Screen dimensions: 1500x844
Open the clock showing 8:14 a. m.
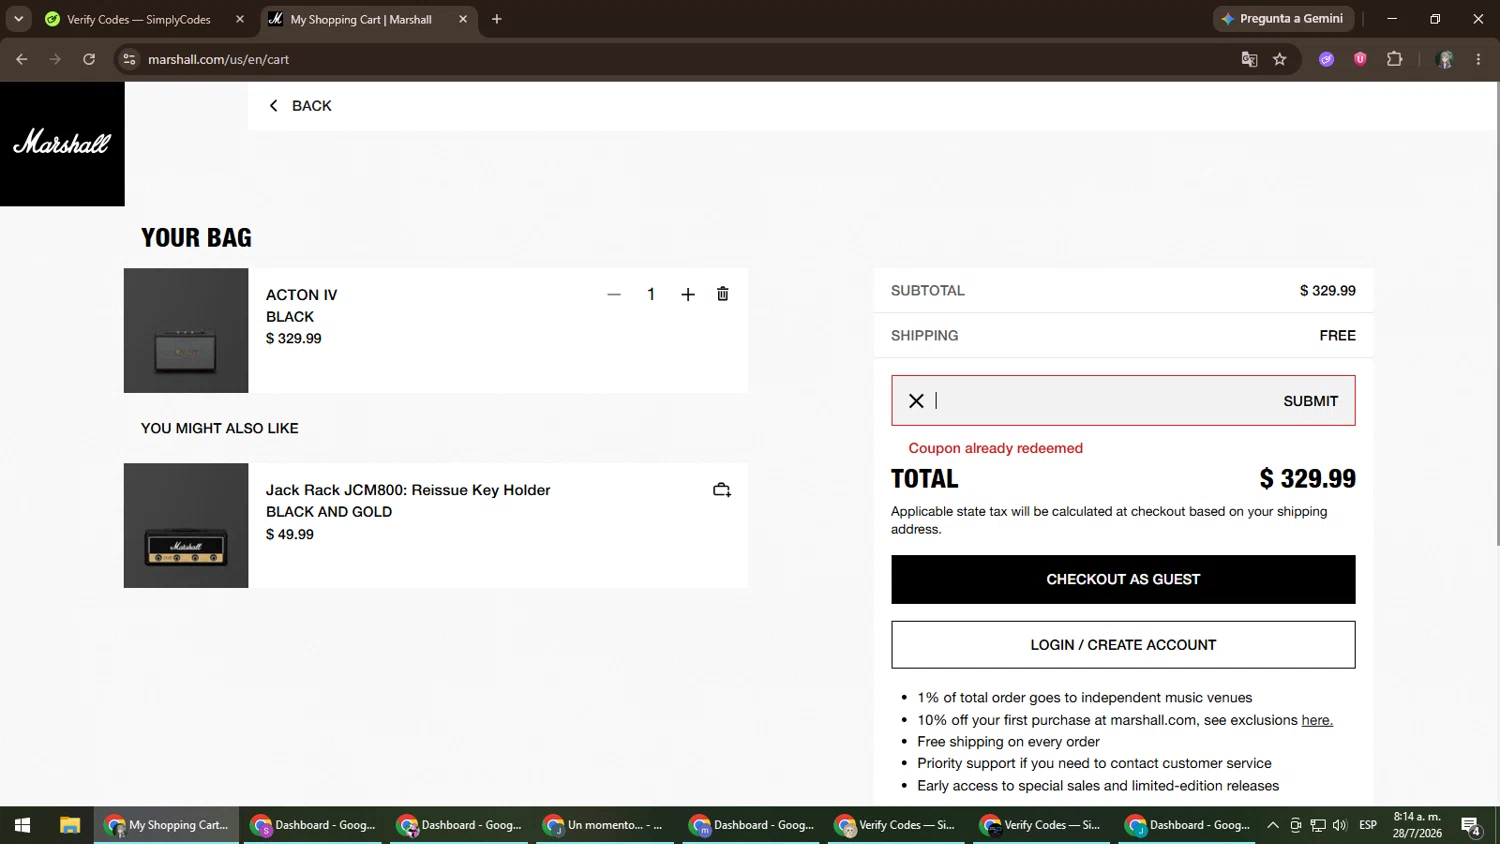click(1417, 825)
